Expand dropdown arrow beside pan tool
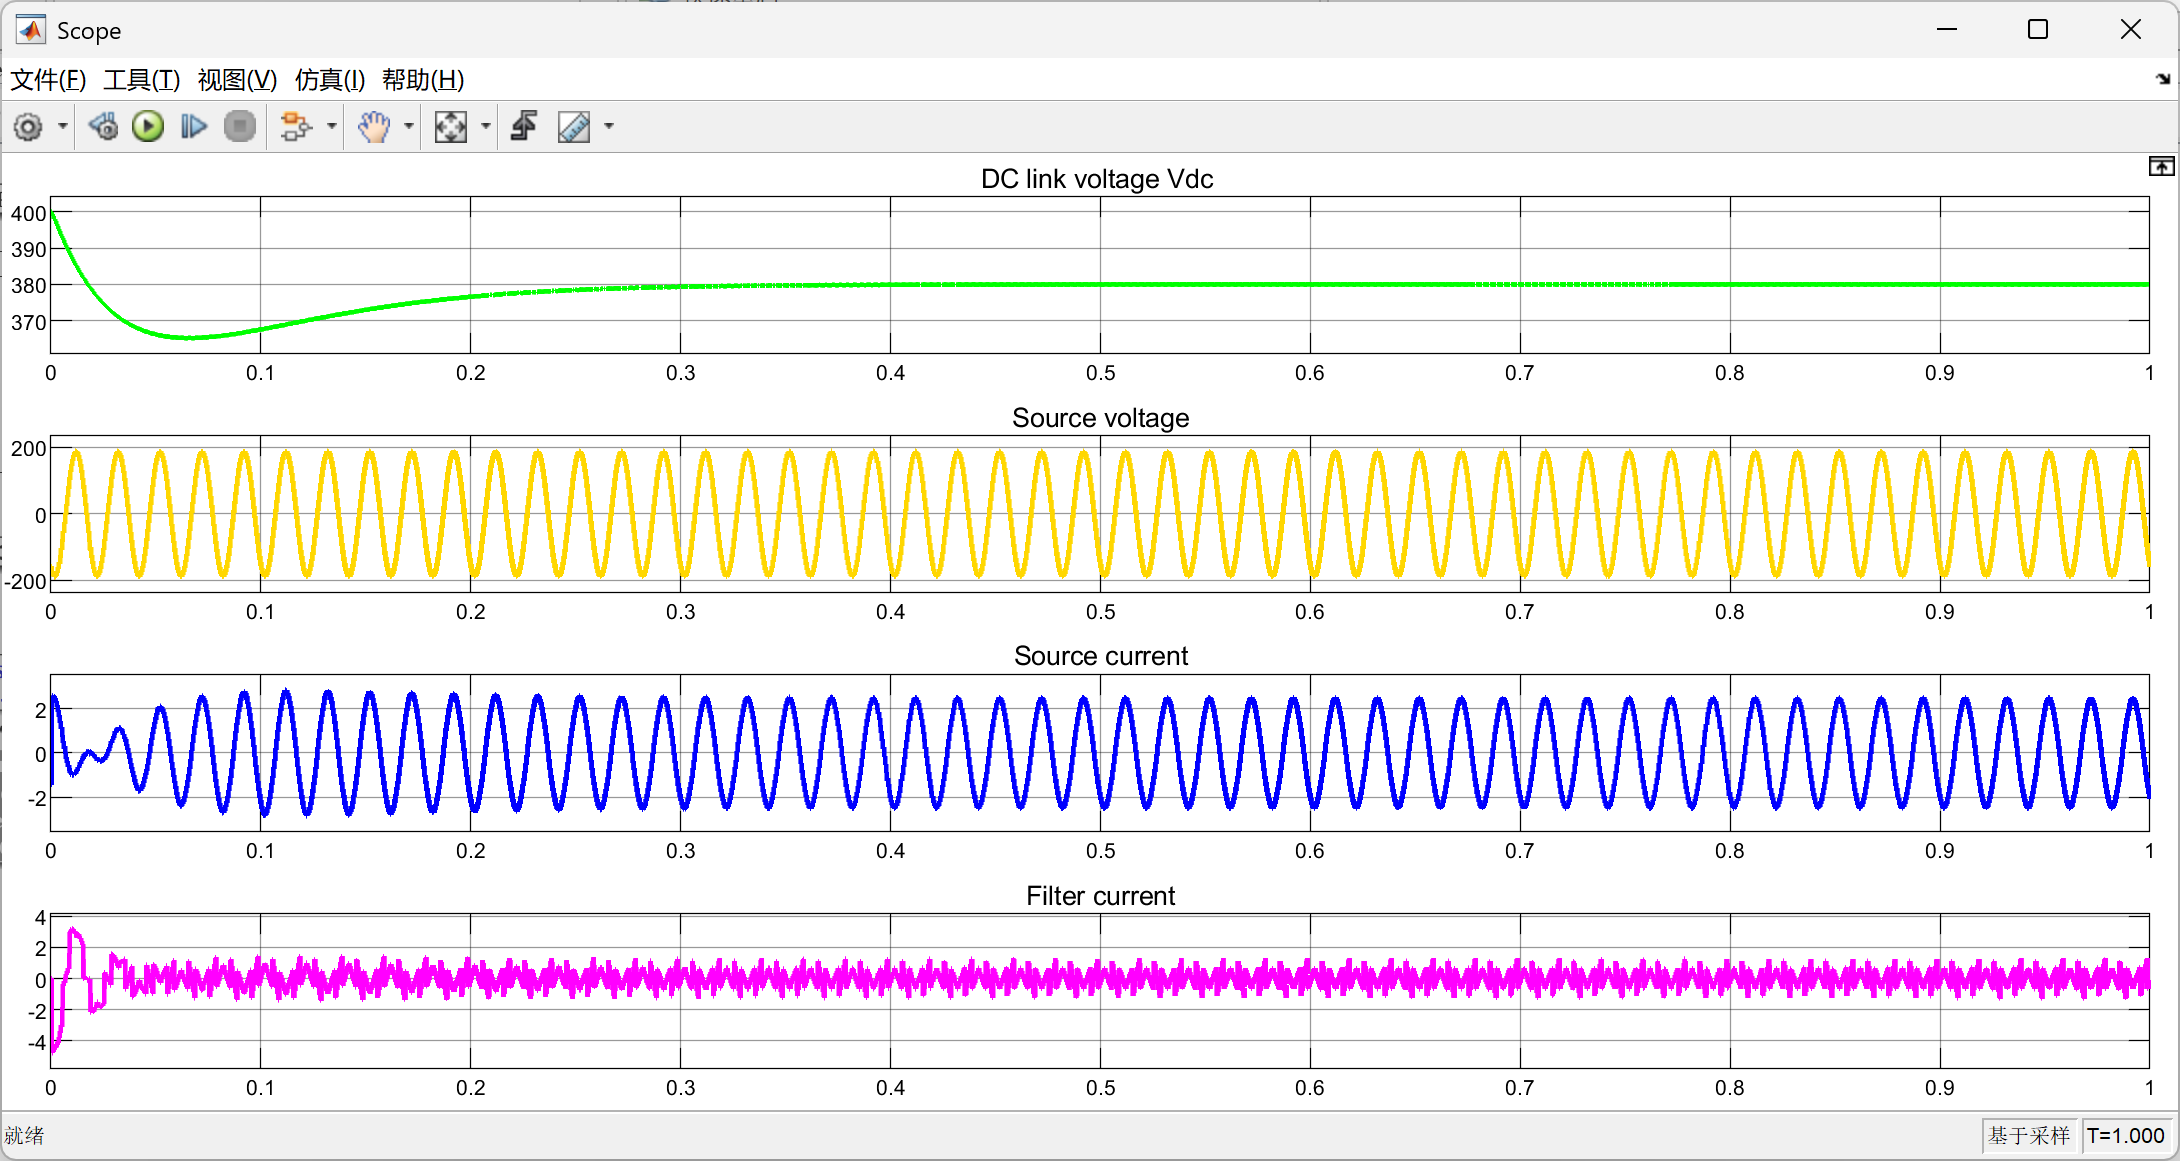The height and width of the screenshot is (1161, 2180). tap(408, 127)
